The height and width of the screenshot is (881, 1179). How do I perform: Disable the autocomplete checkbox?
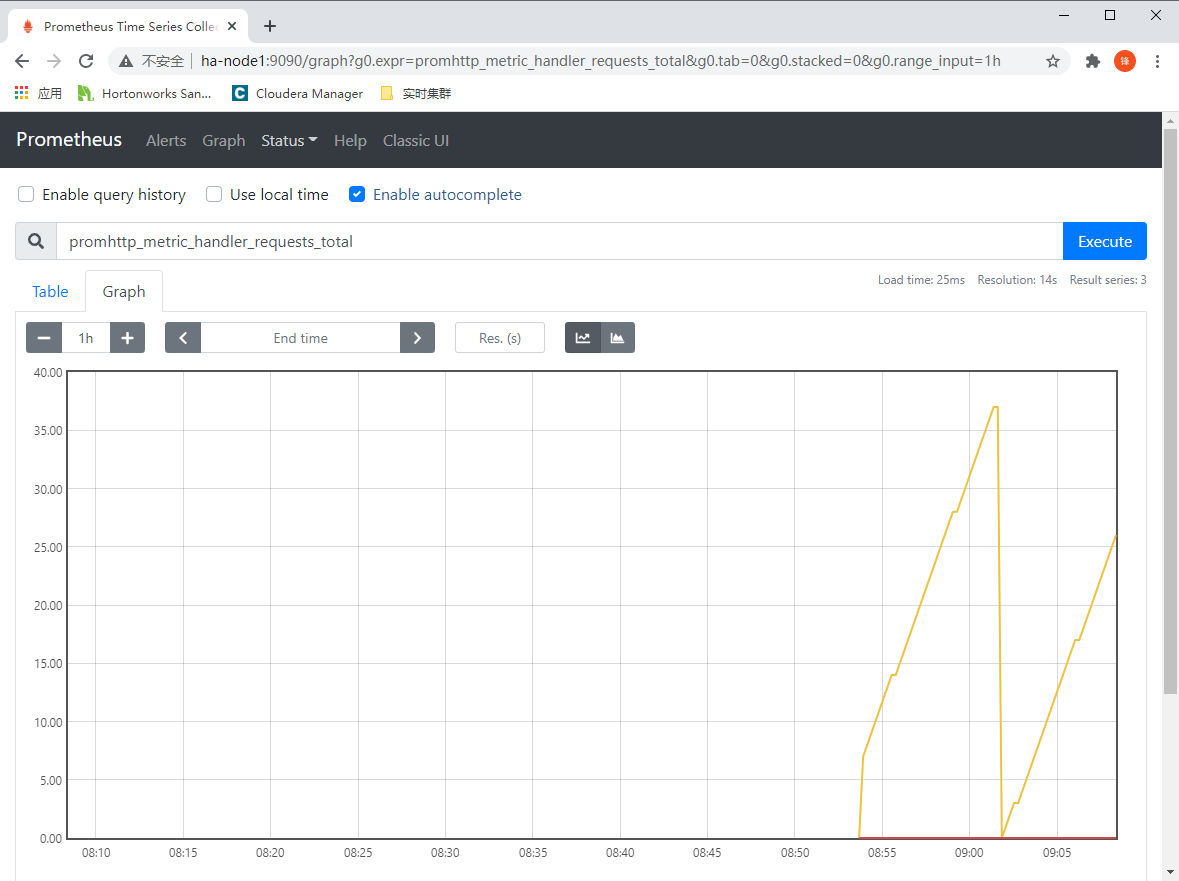coord(357,194)
